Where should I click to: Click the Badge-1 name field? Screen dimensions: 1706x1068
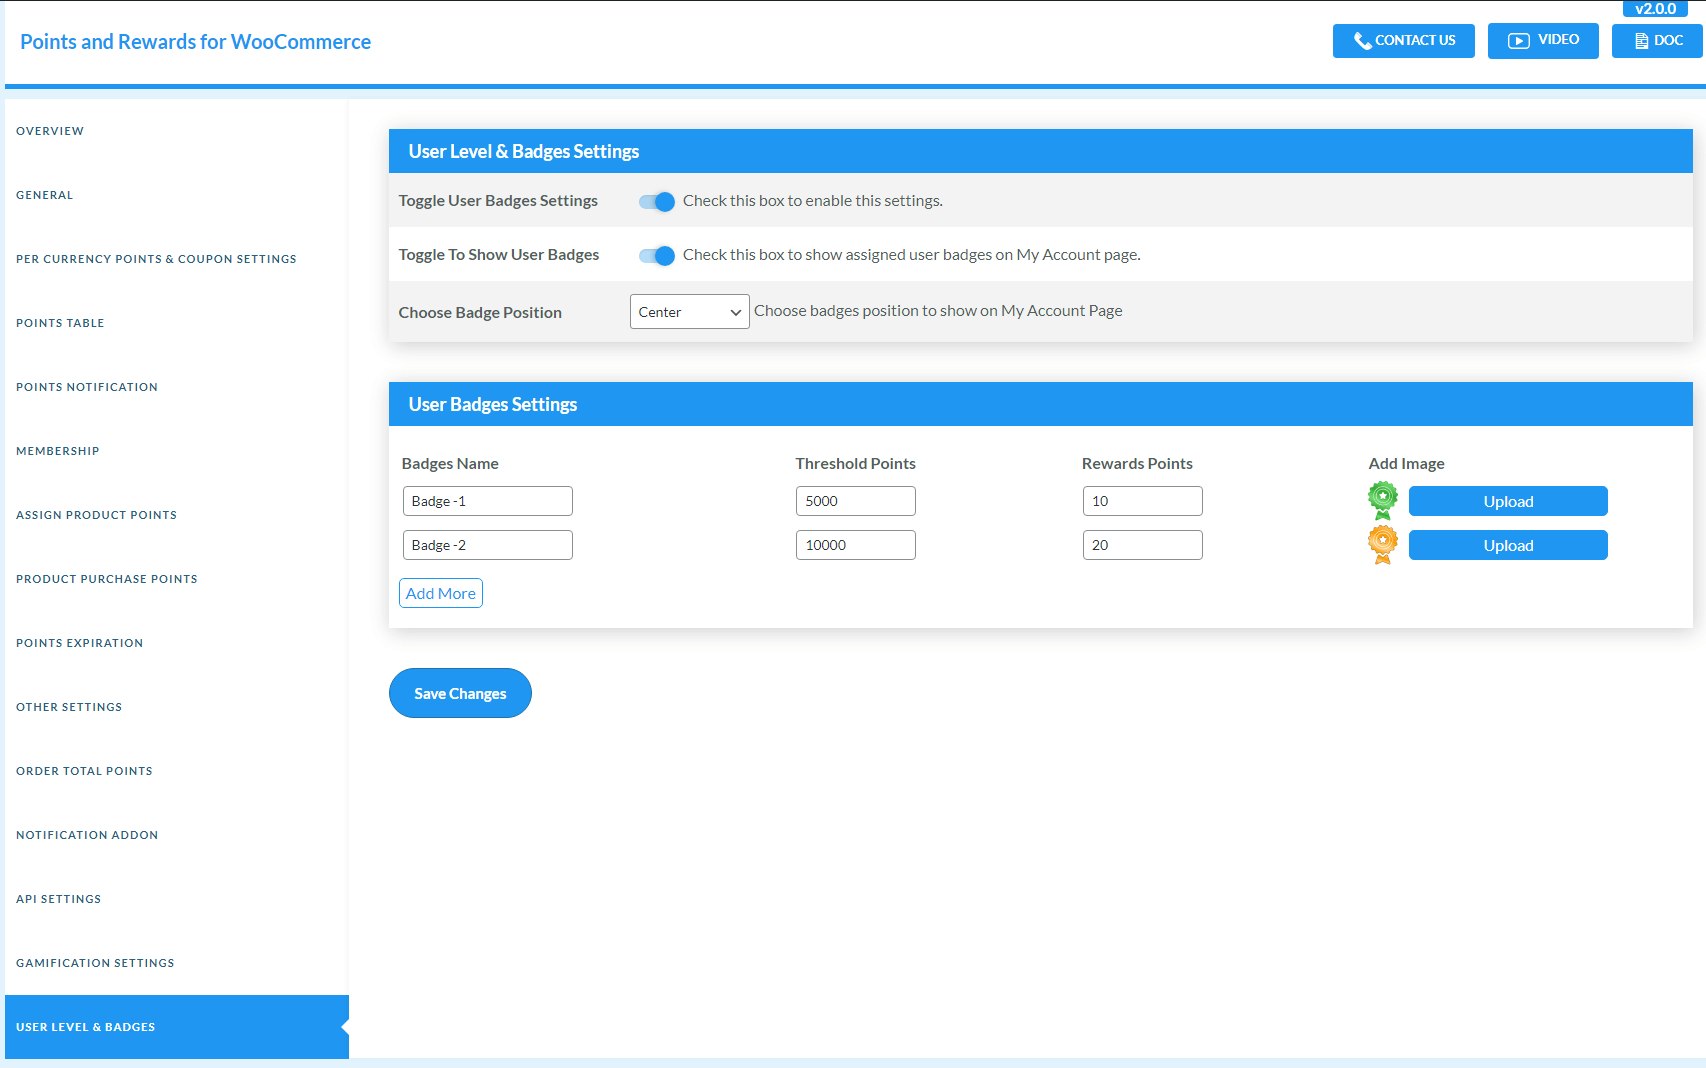tap(488, 501)
